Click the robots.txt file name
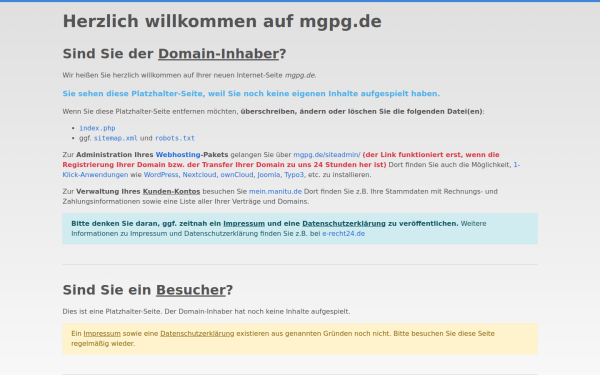600x375 pixels. pos(175,138)
